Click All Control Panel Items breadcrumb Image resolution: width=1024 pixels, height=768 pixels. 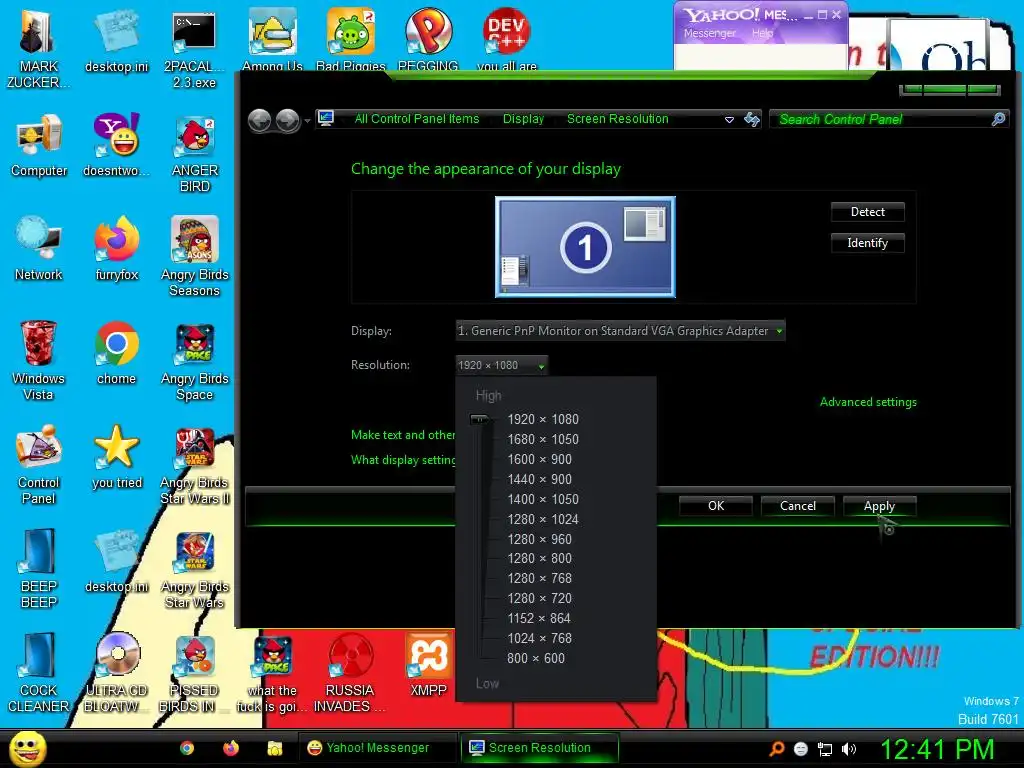click(417, 119)
